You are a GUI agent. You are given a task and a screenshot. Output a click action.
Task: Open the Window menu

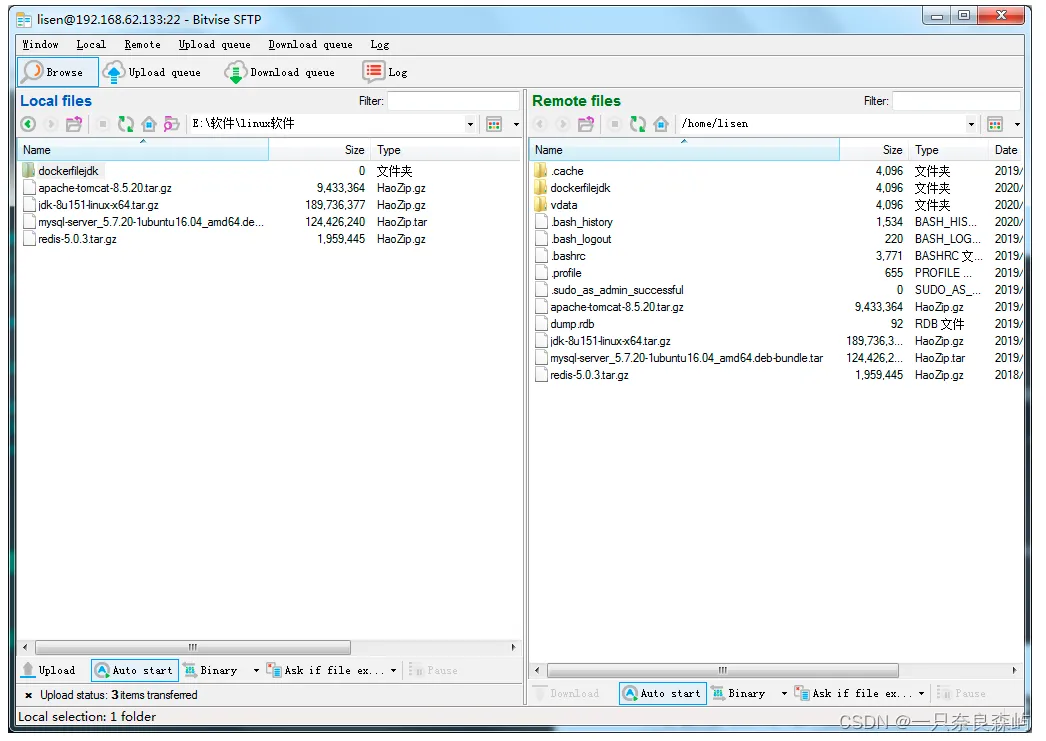(41, 45)
